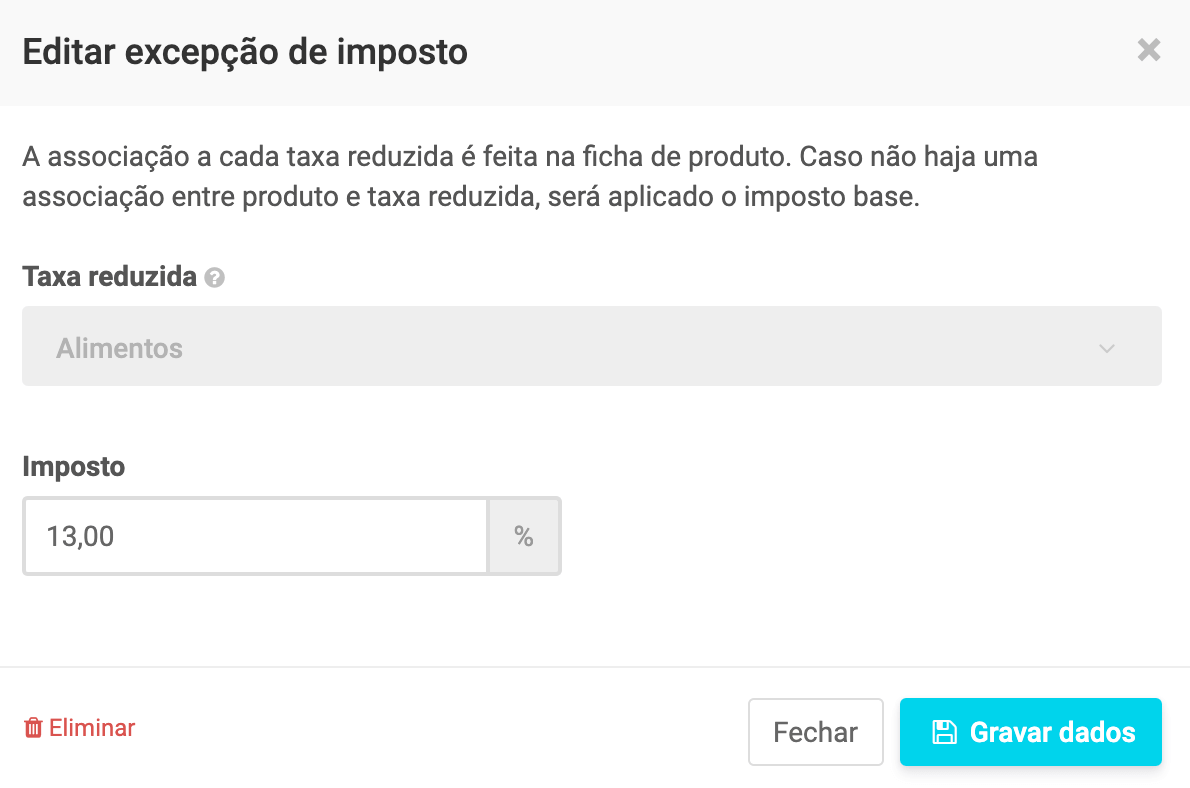Save changes with Gravar dados button
Image resolution: width=1190 pixels, height=788 pixels.
(x=1031, y=732)
